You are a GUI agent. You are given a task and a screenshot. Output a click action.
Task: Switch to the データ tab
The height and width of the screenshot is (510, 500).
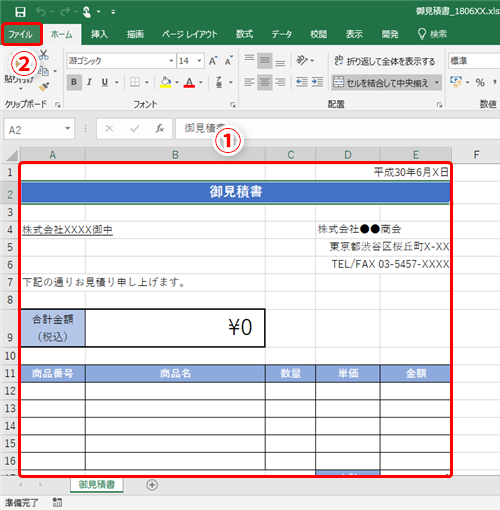click(x=282, y=34)
